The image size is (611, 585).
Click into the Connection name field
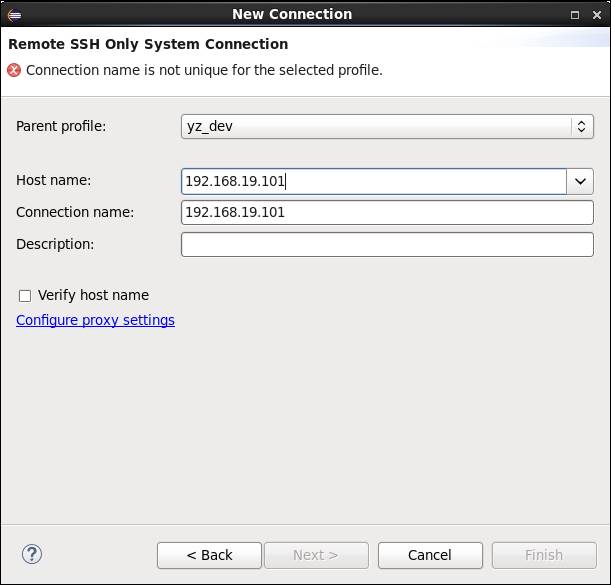(x=387, y=212)
